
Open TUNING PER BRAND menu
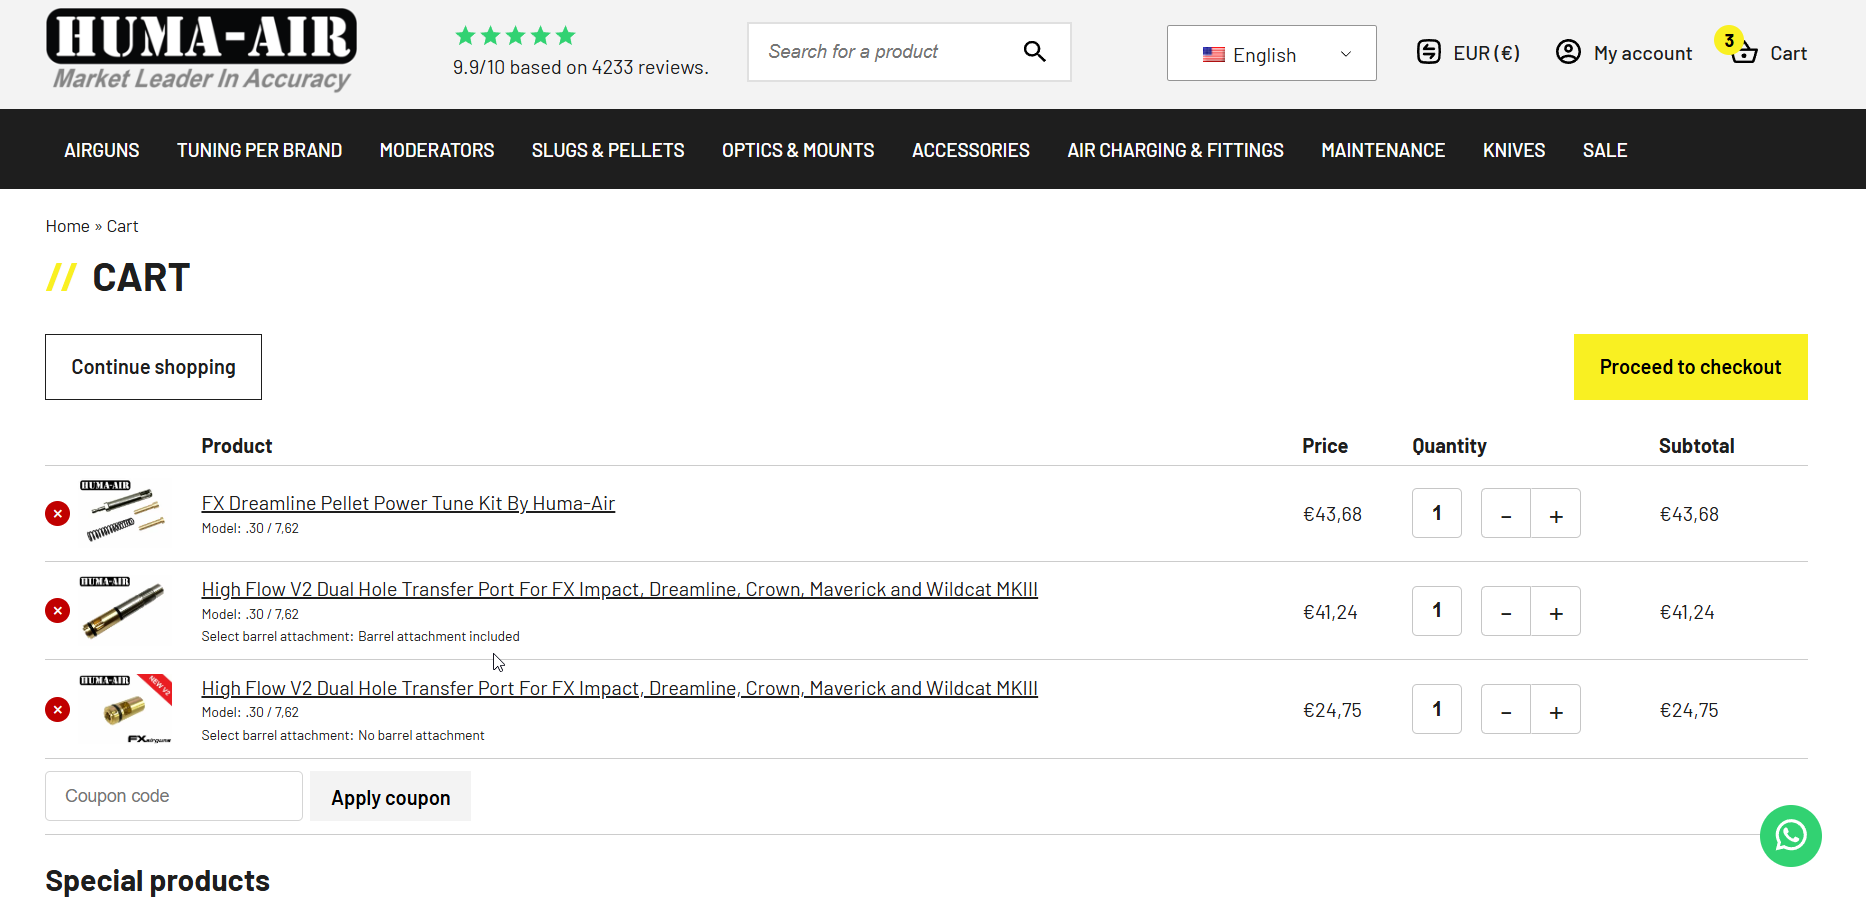tap(259, 150)
